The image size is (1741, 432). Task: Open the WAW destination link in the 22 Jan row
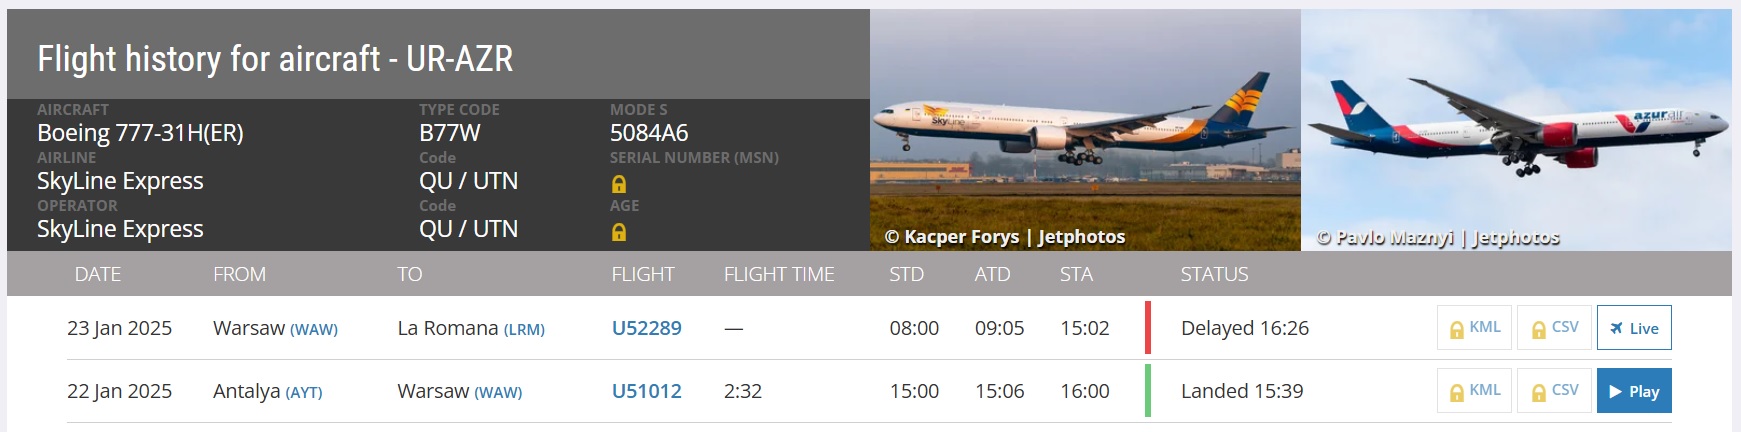[x=498, y=392]
